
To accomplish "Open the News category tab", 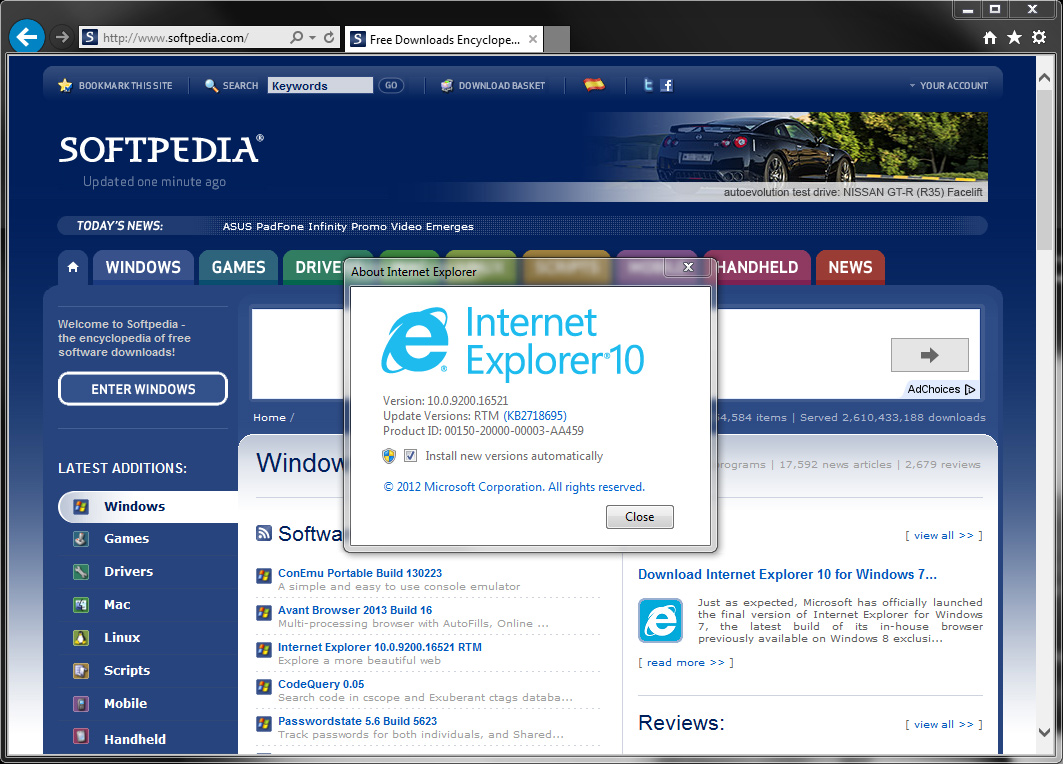I will [x=850, y=267].
